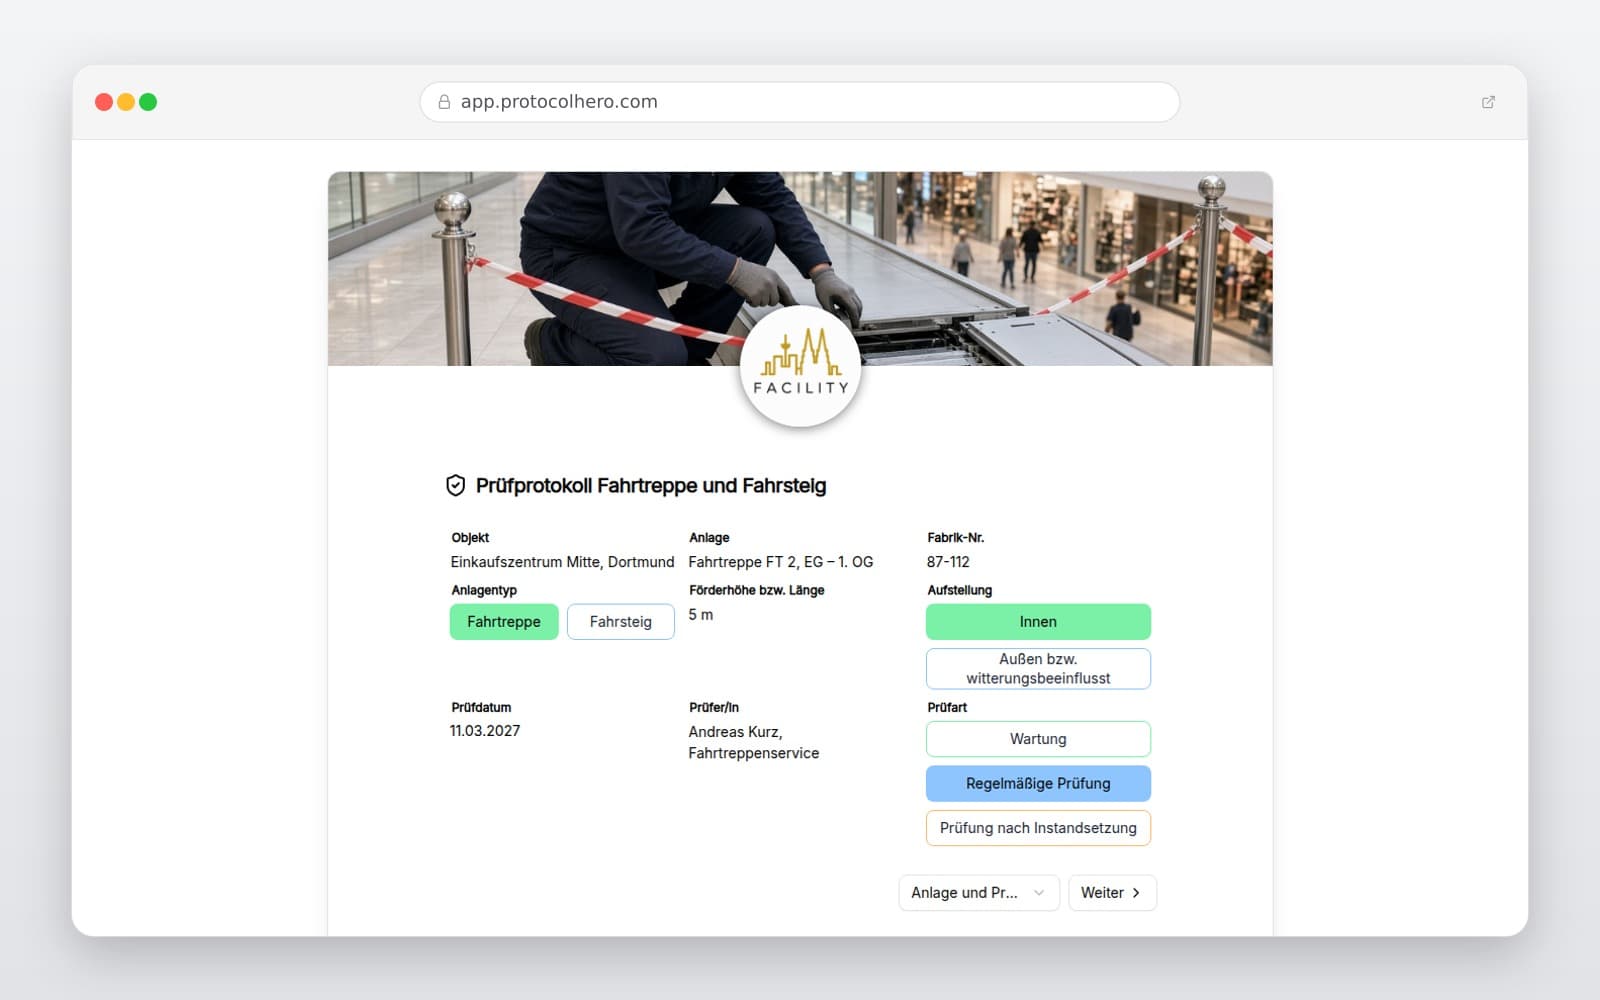Go to next step with Weiter

[x=1112, y=893]
